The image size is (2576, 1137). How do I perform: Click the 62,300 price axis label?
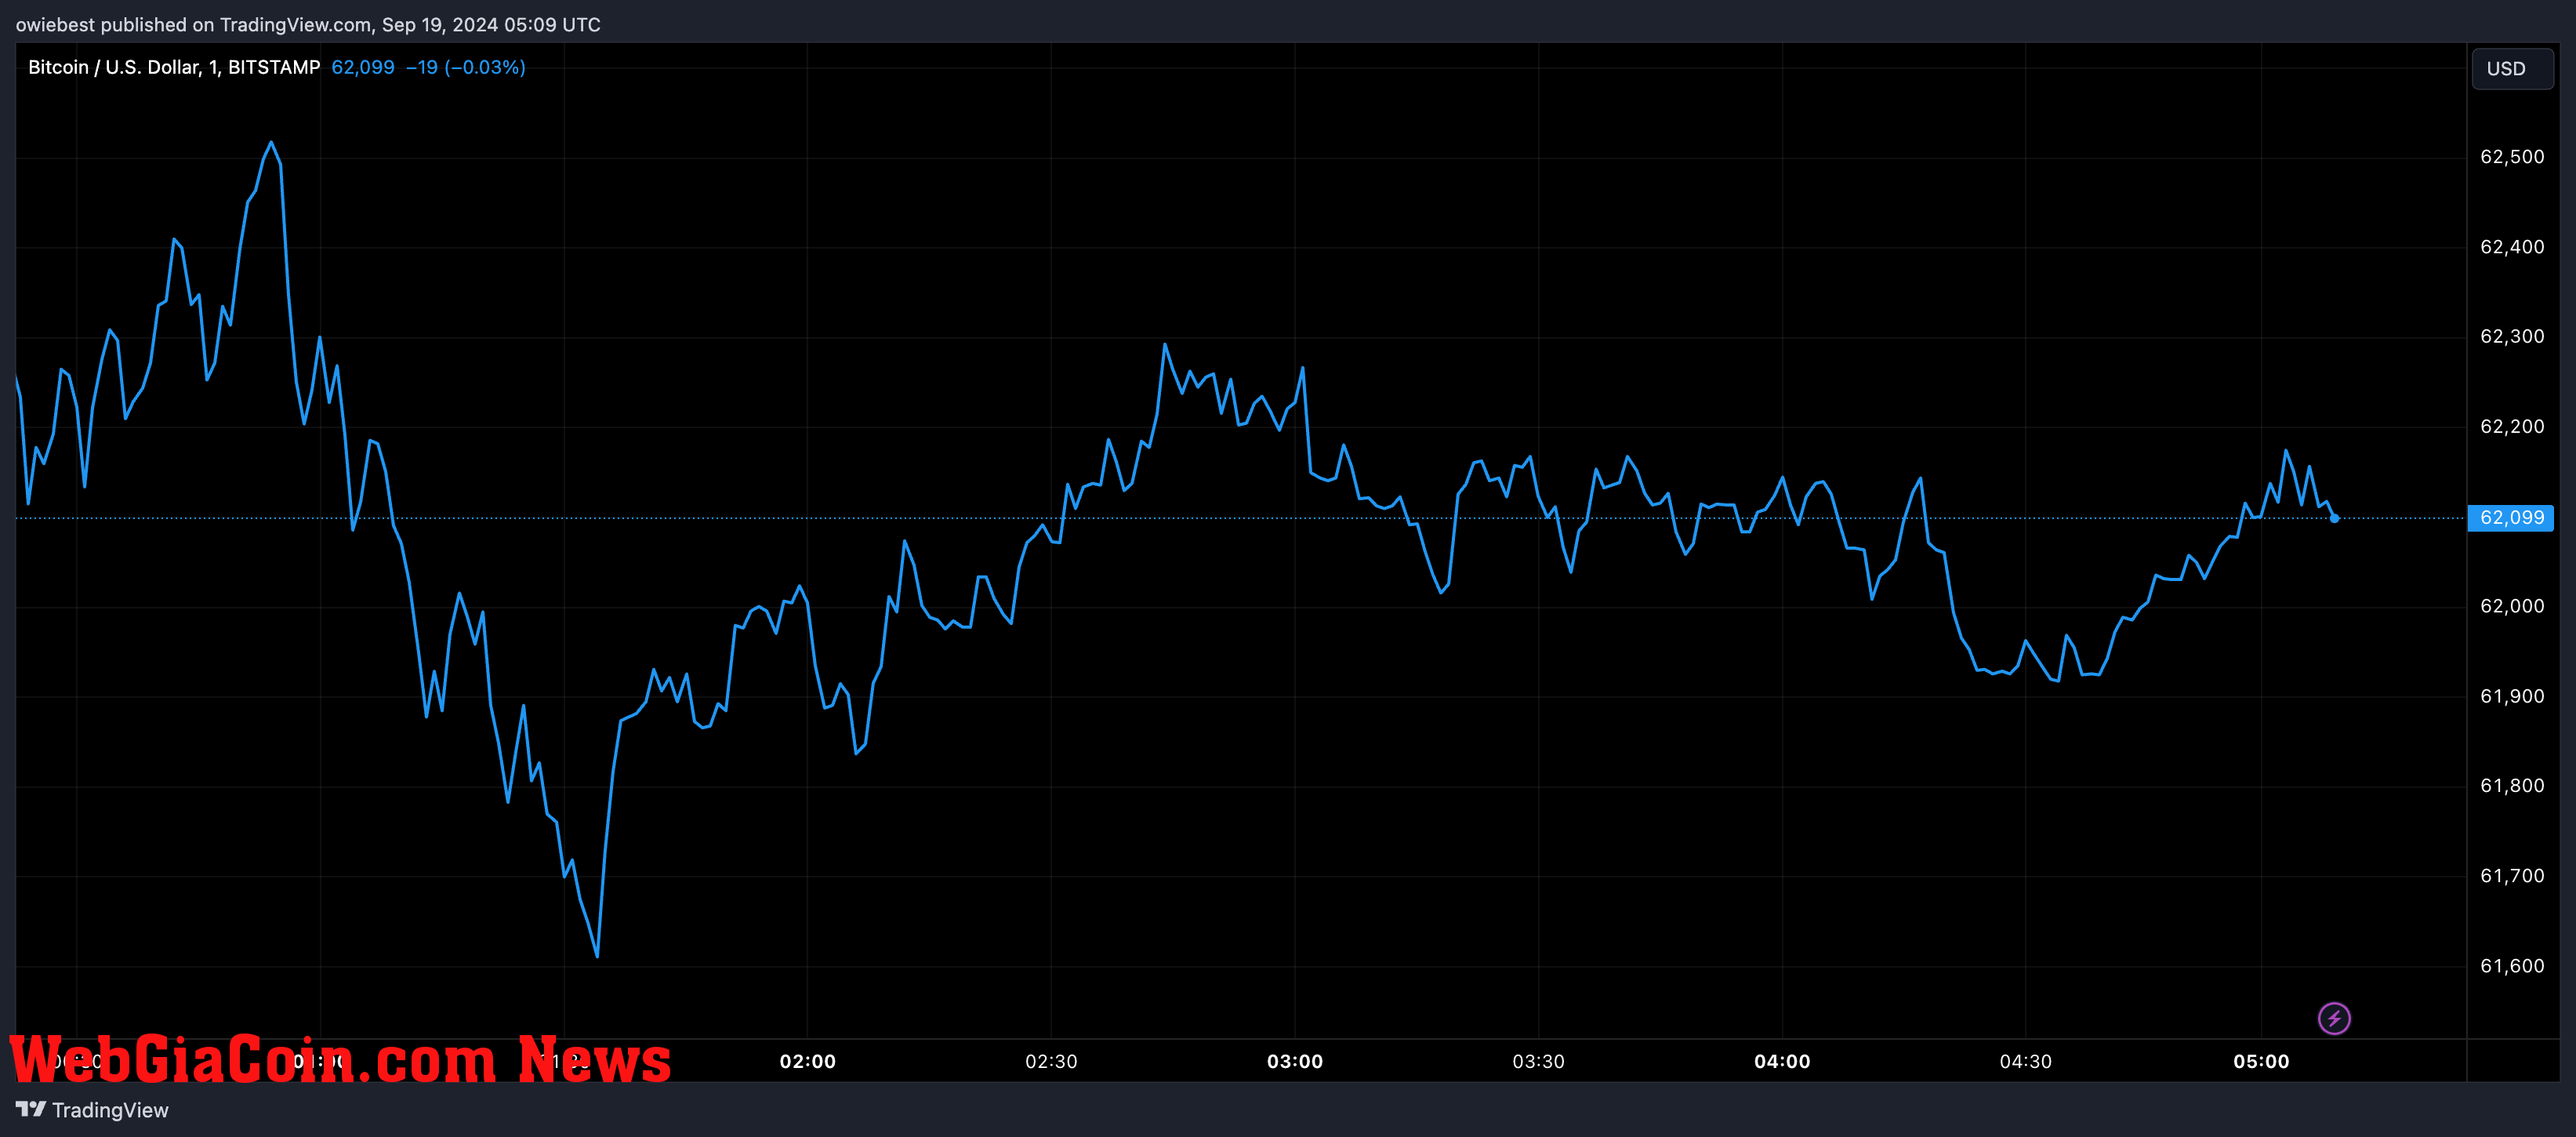2512,337
